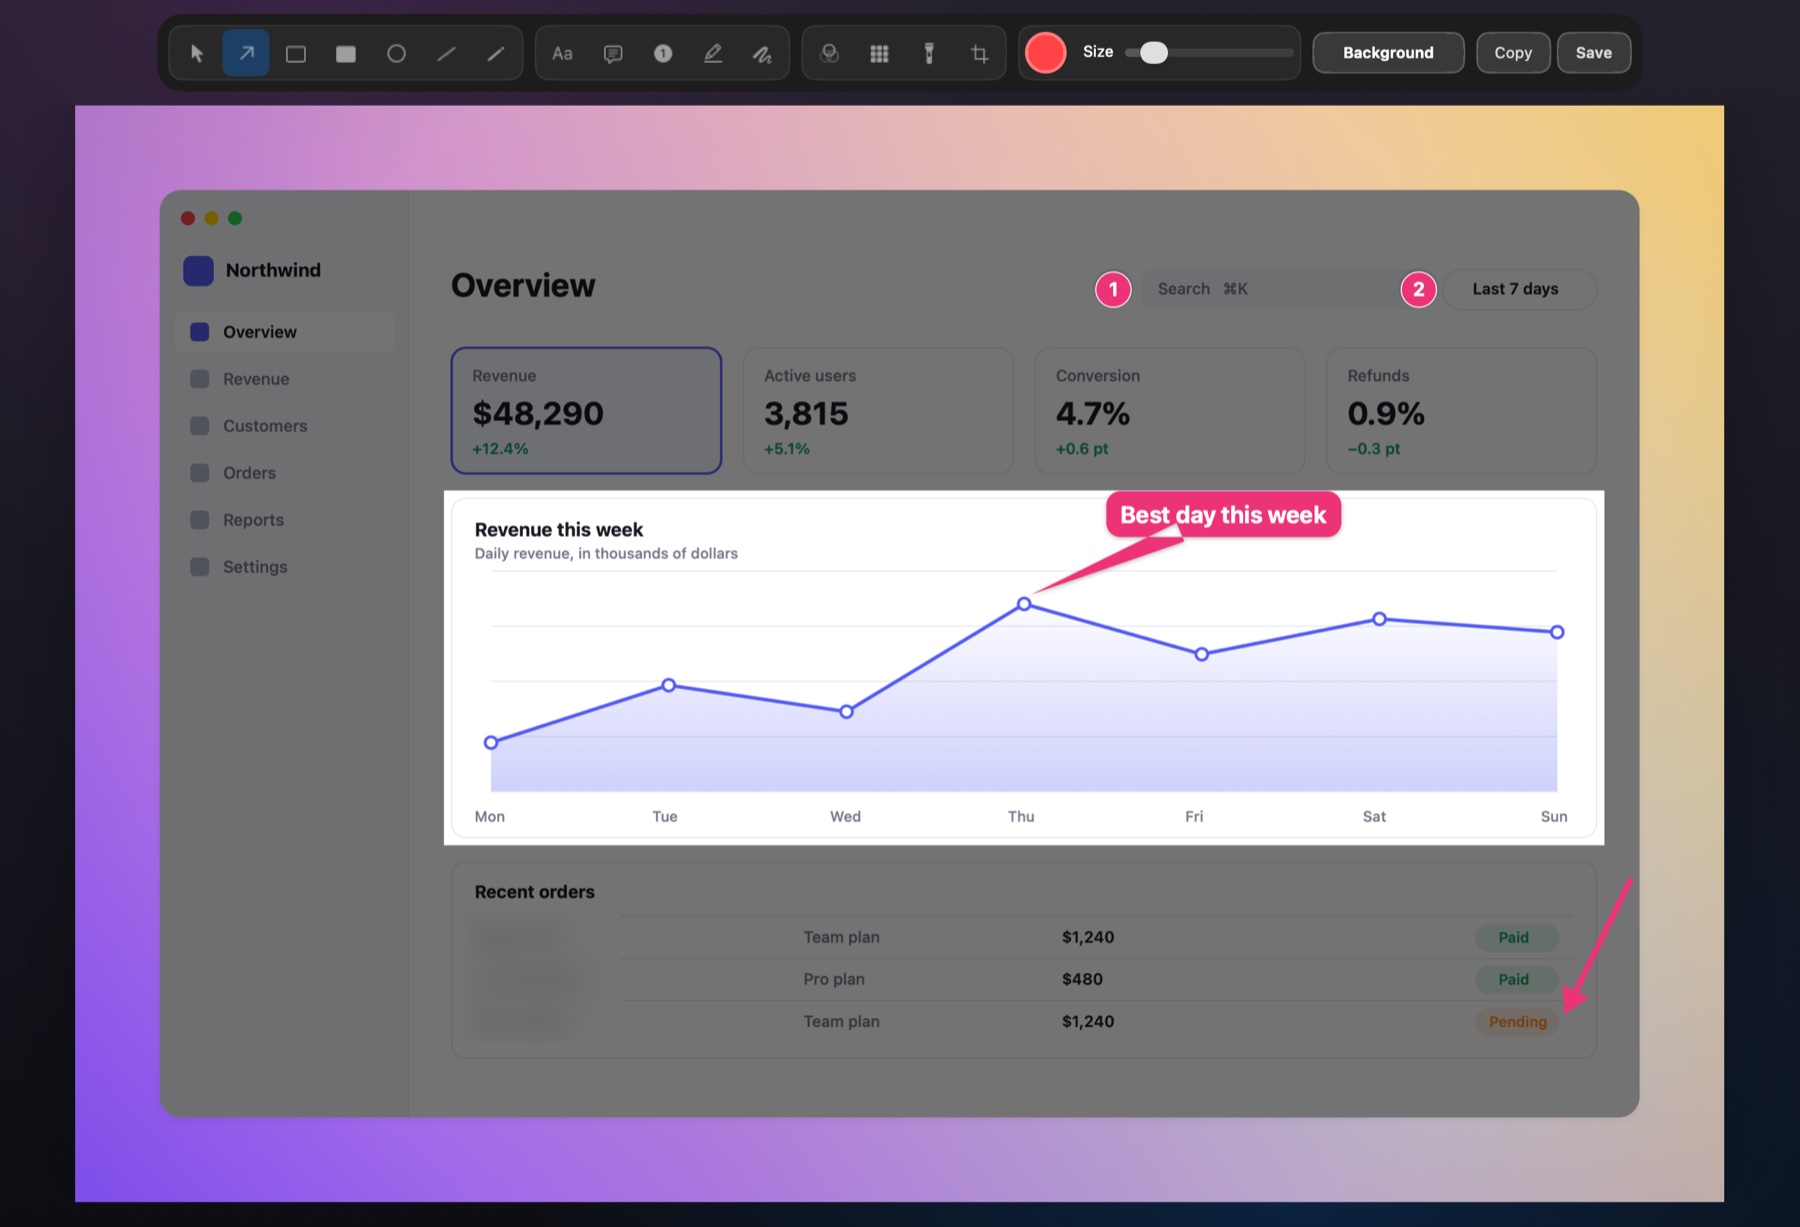Select the Blur tool with overlapping circles

[x=829, y=53]
